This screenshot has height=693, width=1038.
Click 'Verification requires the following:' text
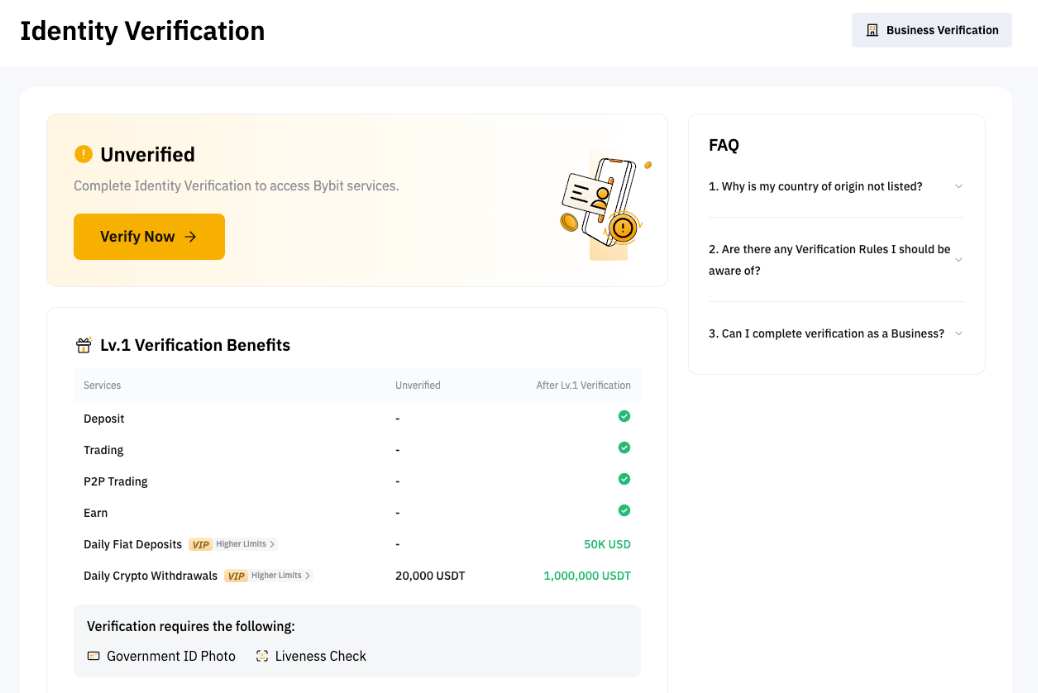(191, 626)
